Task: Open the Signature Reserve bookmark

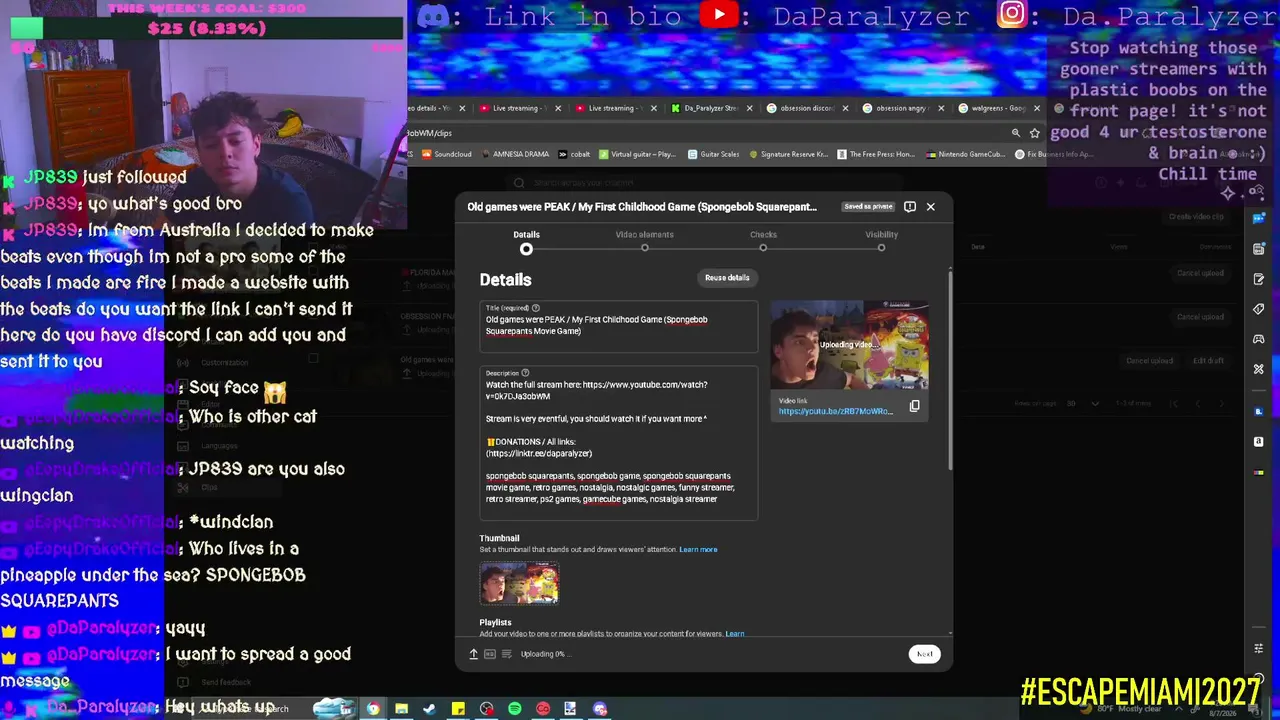Action: pyautogui.click(x=789, y=155)
